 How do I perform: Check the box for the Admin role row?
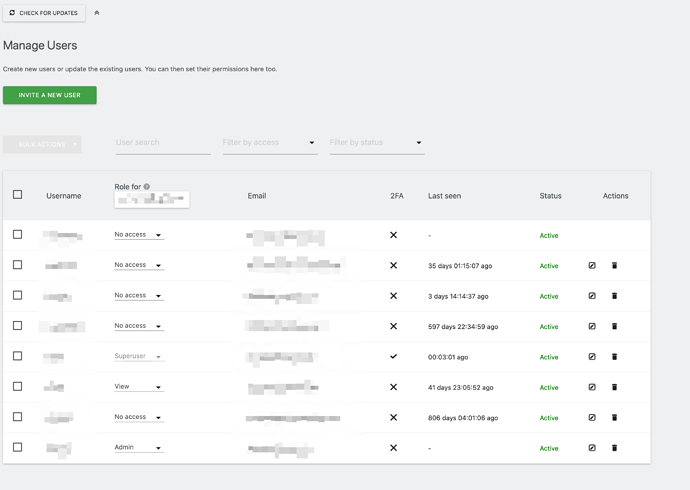click(x=18, y=447)
